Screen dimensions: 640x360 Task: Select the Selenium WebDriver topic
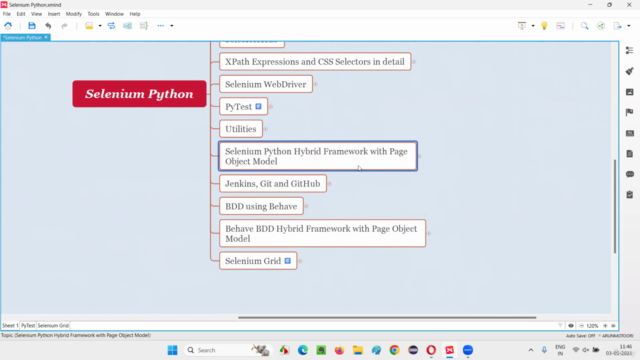(x=266, y=84)
